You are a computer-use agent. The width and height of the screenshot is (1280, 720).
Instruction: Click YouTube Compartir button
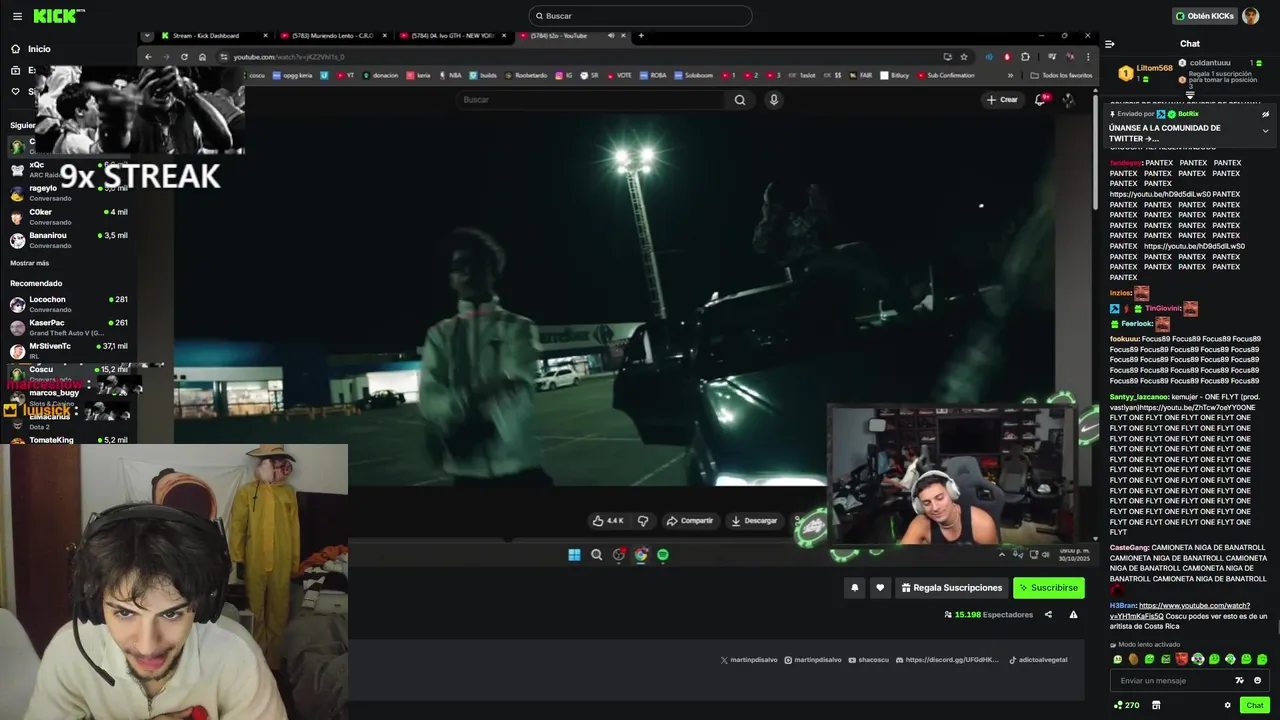click(690, 521)
